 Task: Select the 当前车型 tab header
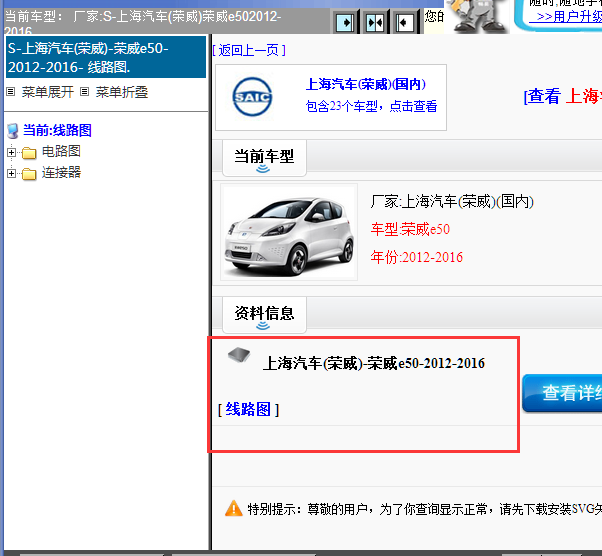point(264,157)
